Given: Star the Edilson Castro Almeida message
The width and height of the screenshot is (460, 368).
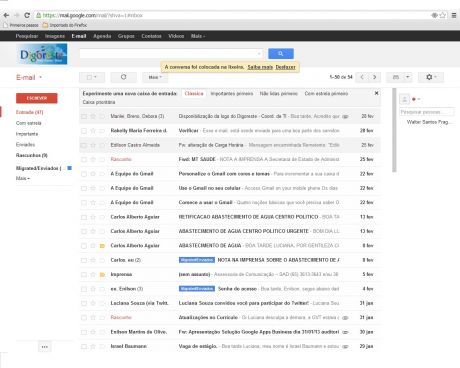Looking at the screenshot, I should point(93,145).
